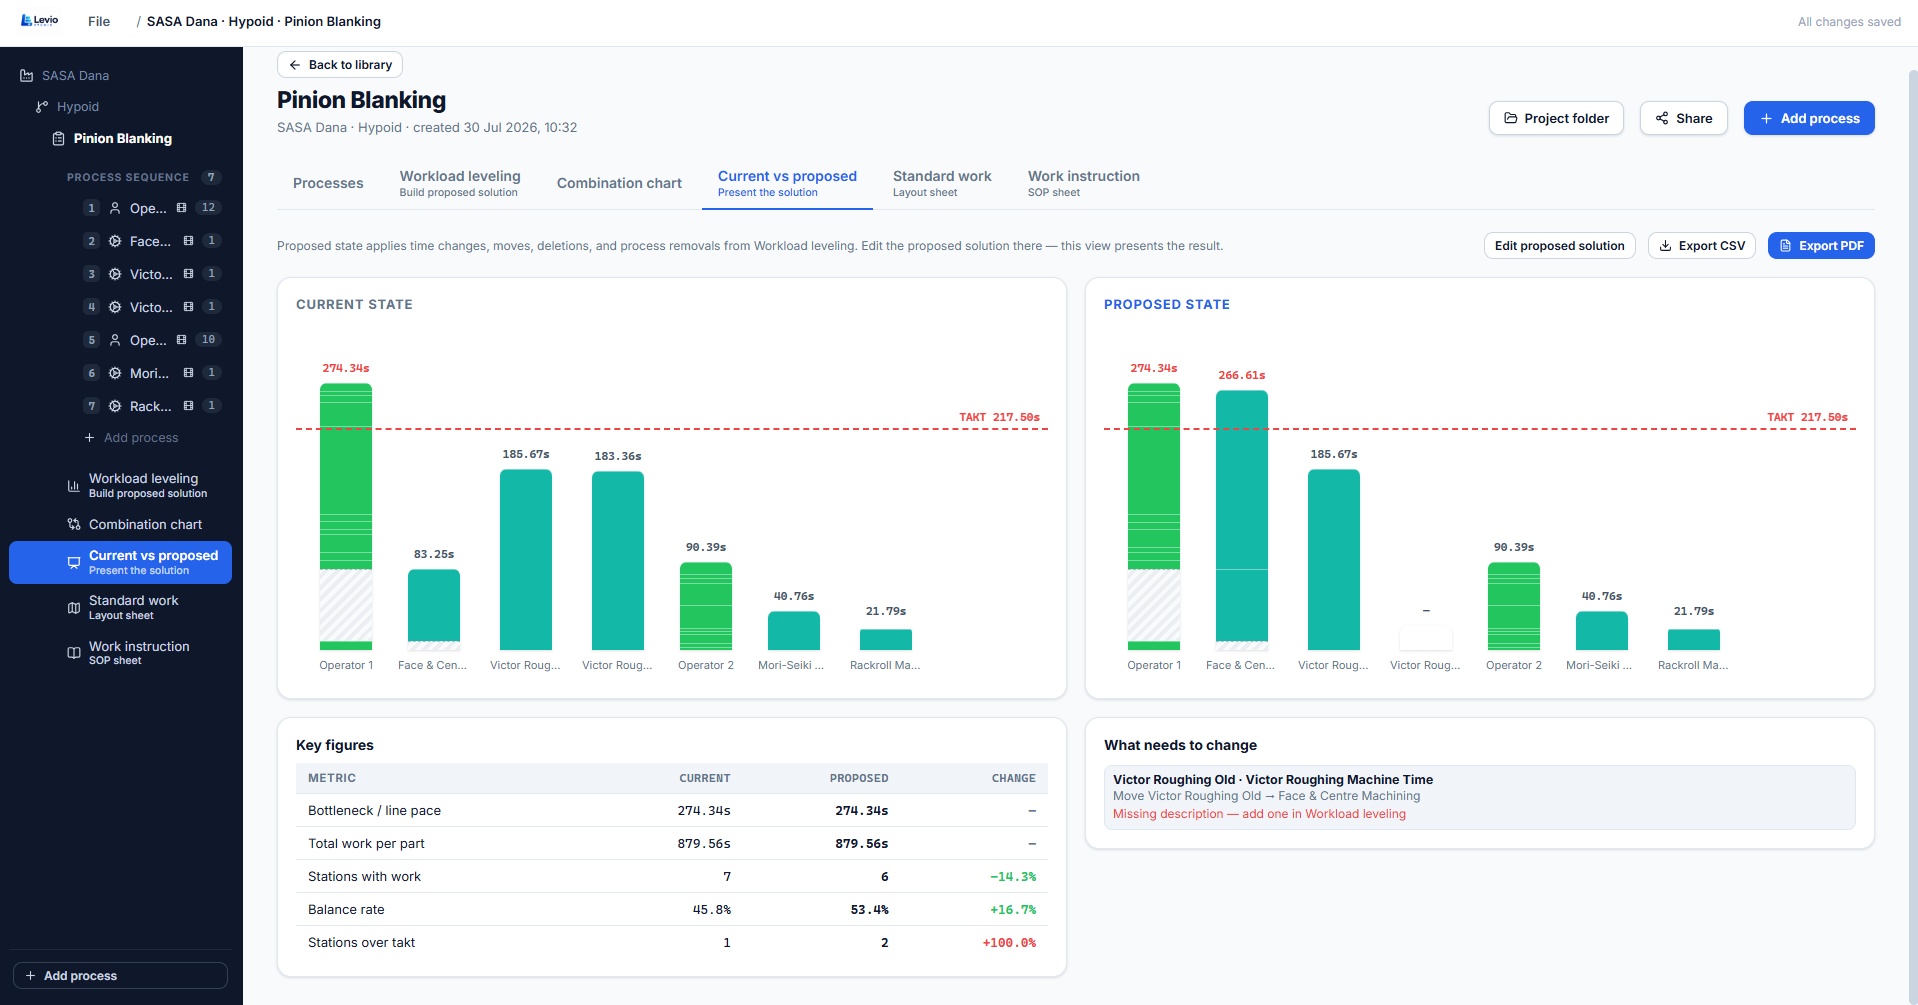Click the person icon on process row 5
Screen dimensions: 1918x1005
click(115, 340)
